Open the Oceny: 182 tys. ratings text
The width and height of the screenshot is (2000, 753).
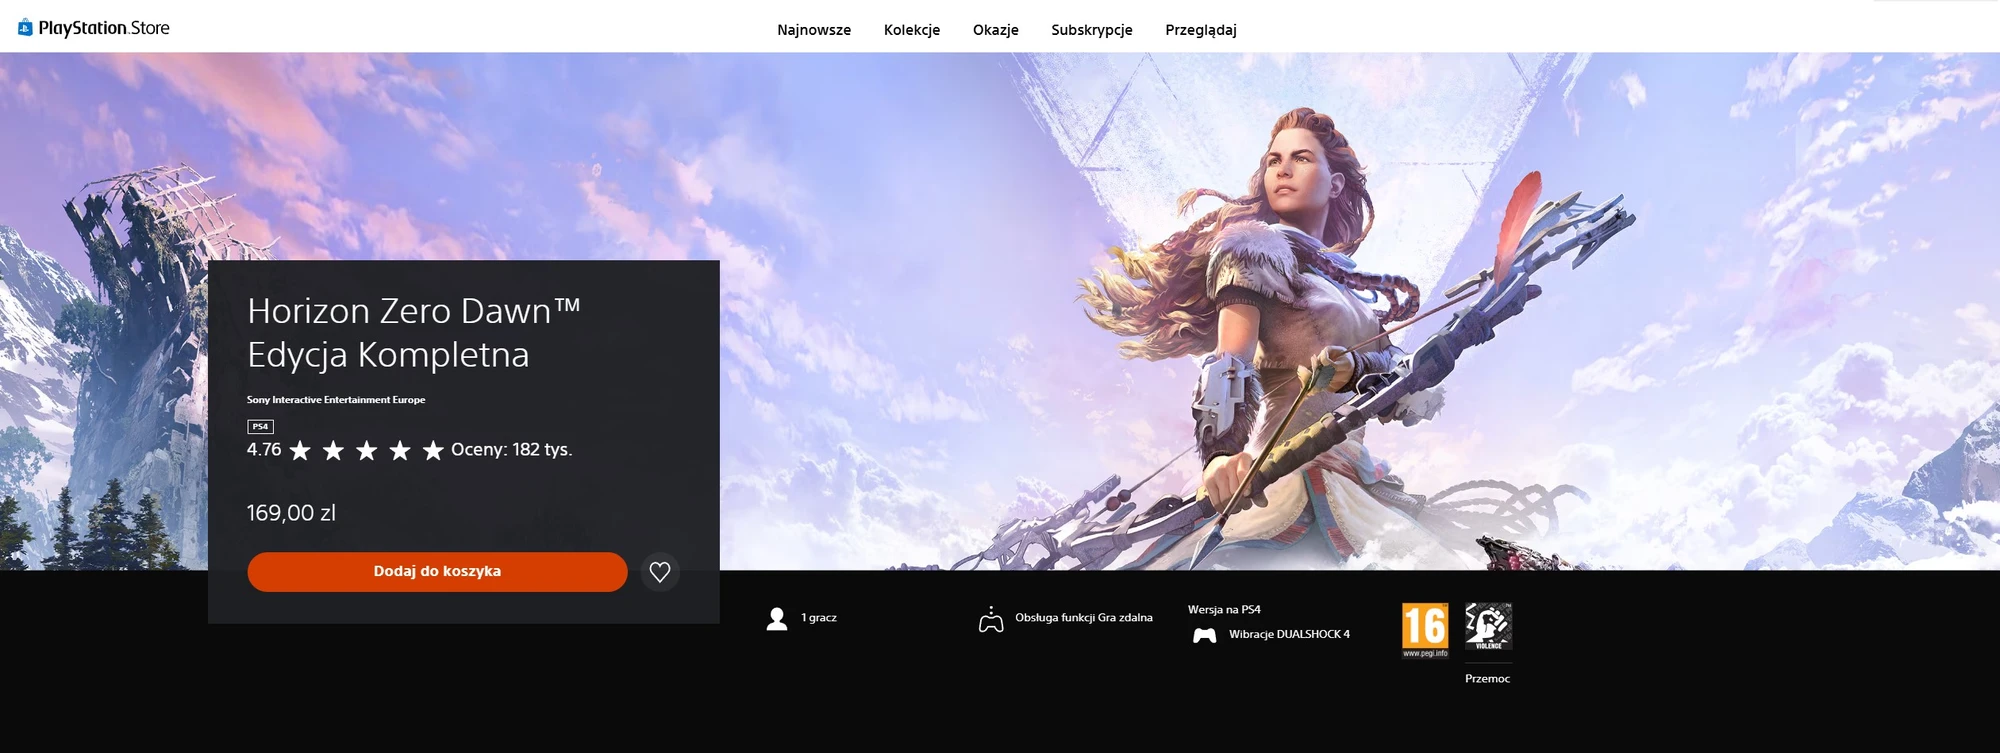coord(512,450)
